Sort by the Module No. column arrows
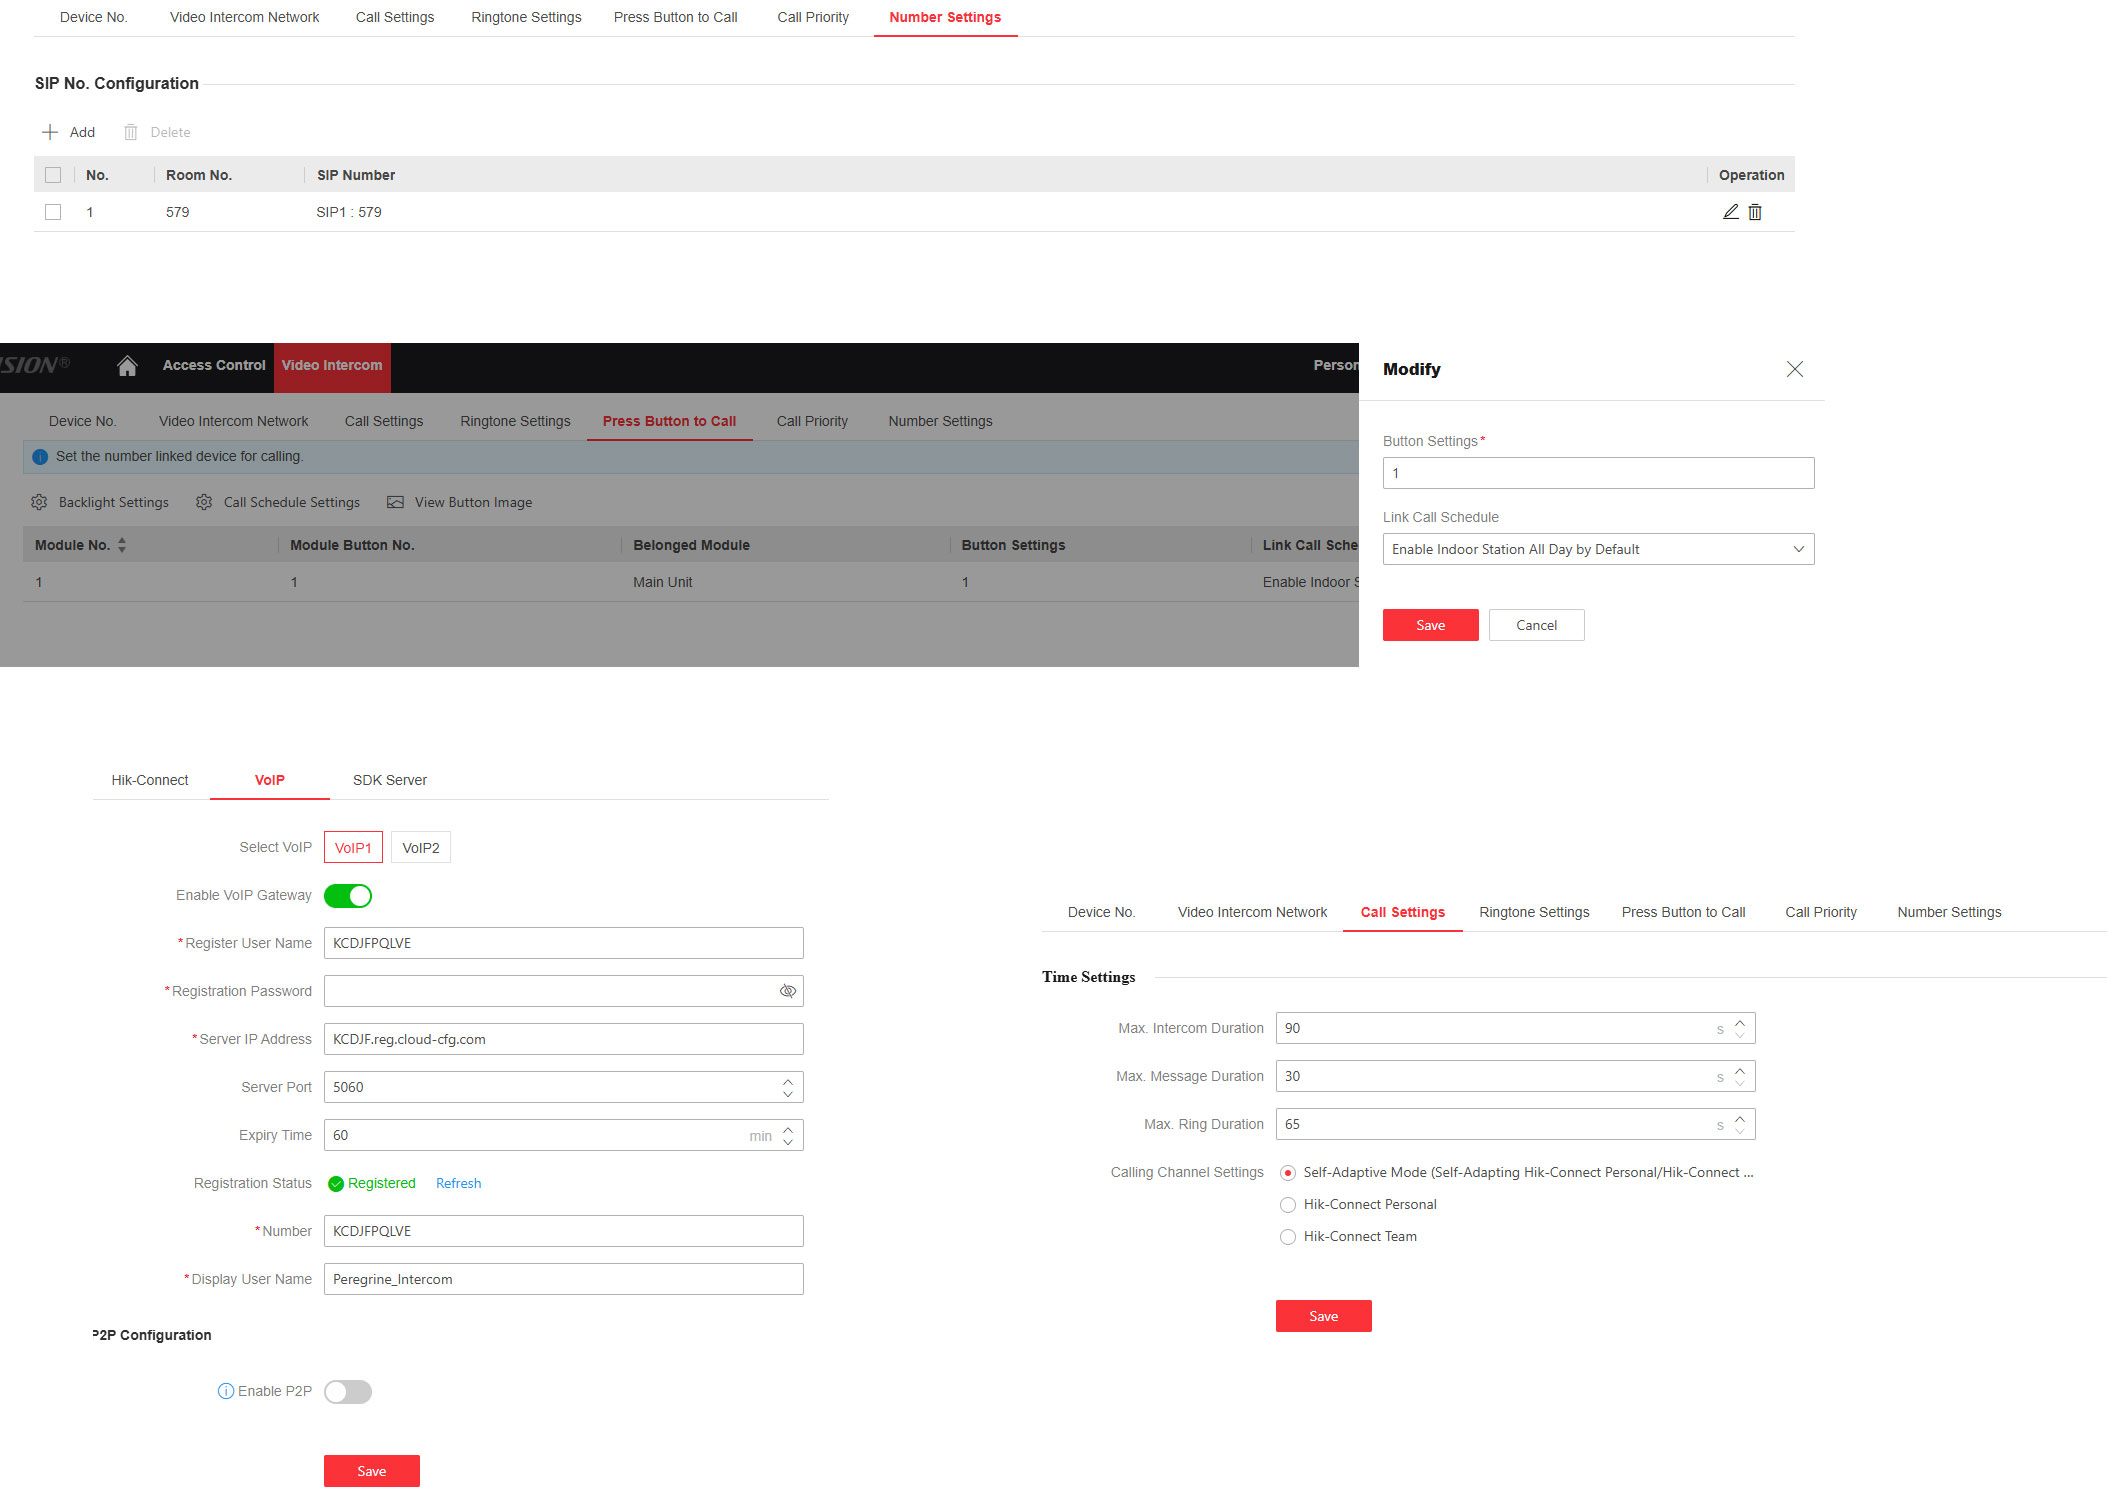 click(122, 545)
